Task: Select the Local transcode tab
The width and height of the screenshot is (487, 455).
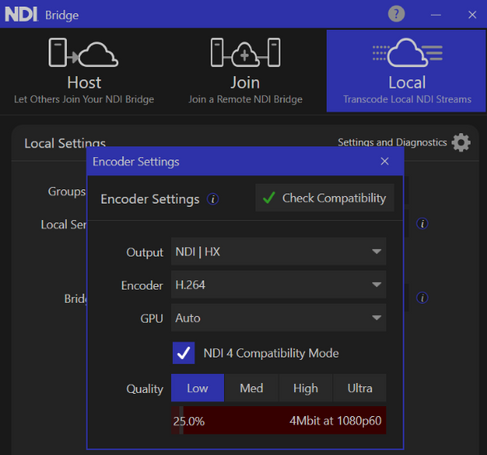Action: pyautogui.click(x=406, y=71)
